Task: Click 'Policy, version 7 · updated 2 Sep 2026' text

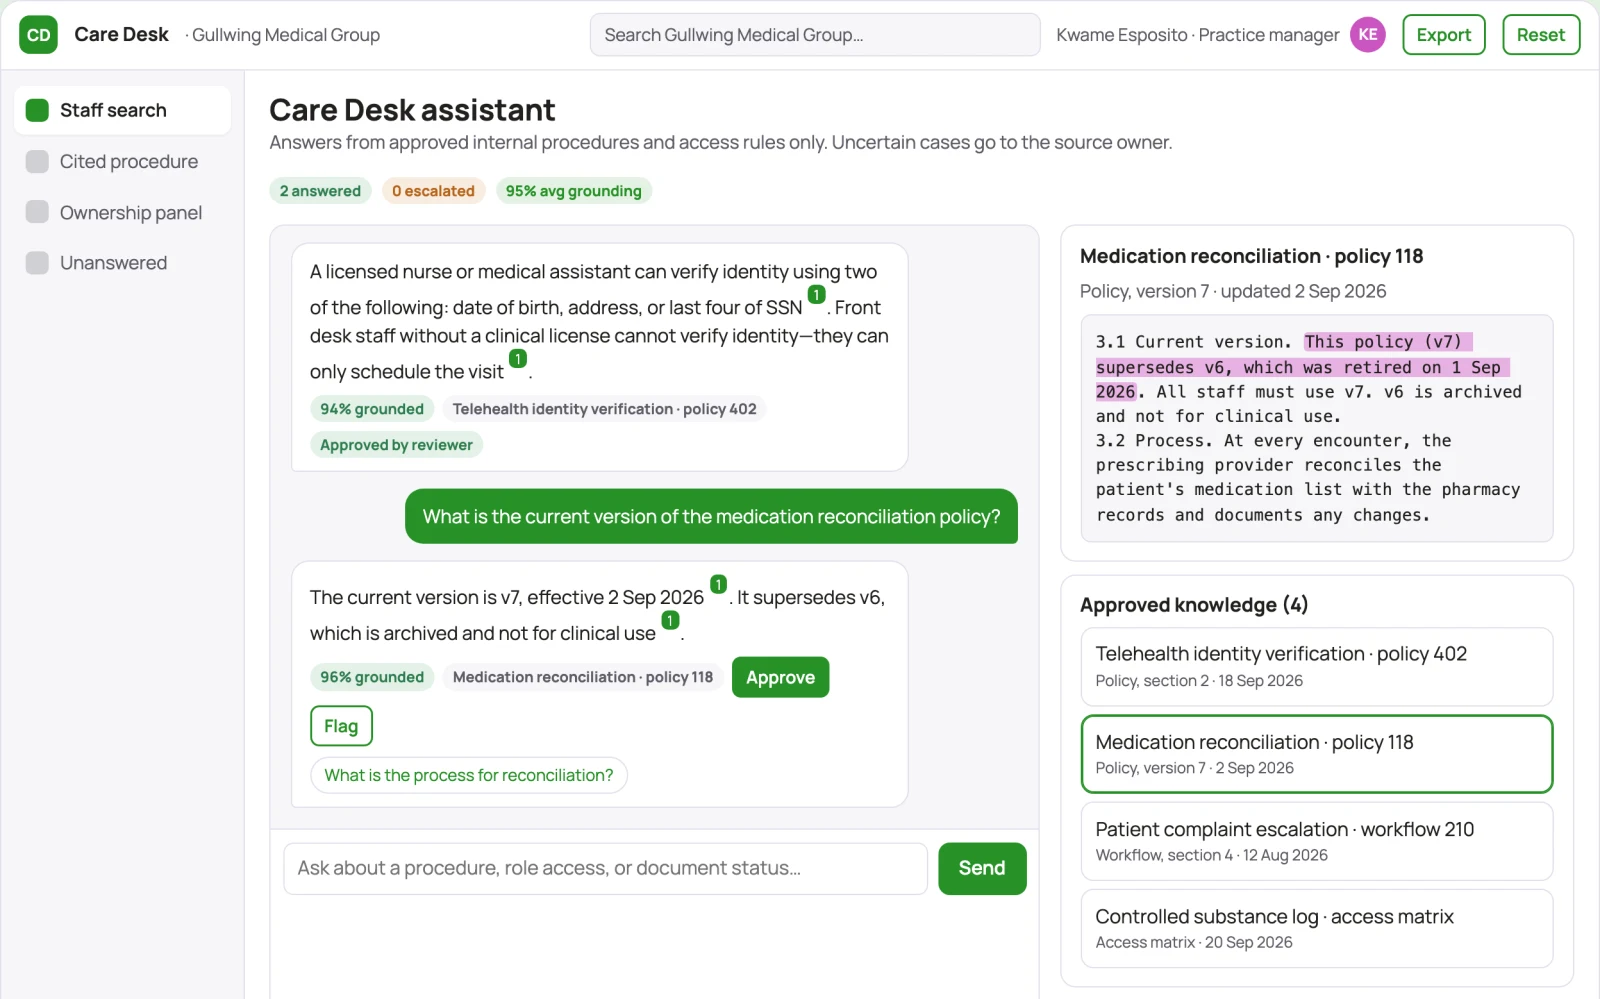Action: pyautogui.click(x=1233, y=291)
